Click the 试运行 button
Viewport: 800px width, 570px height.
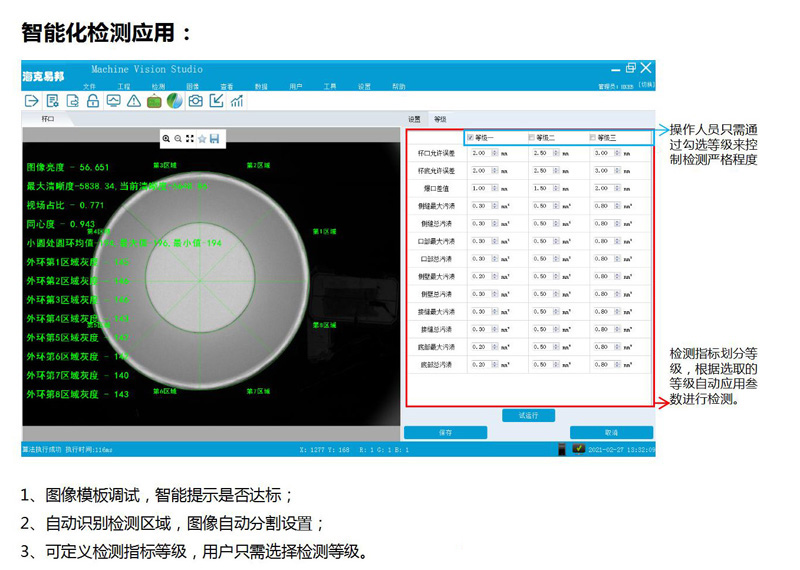[x=528, y=415]
